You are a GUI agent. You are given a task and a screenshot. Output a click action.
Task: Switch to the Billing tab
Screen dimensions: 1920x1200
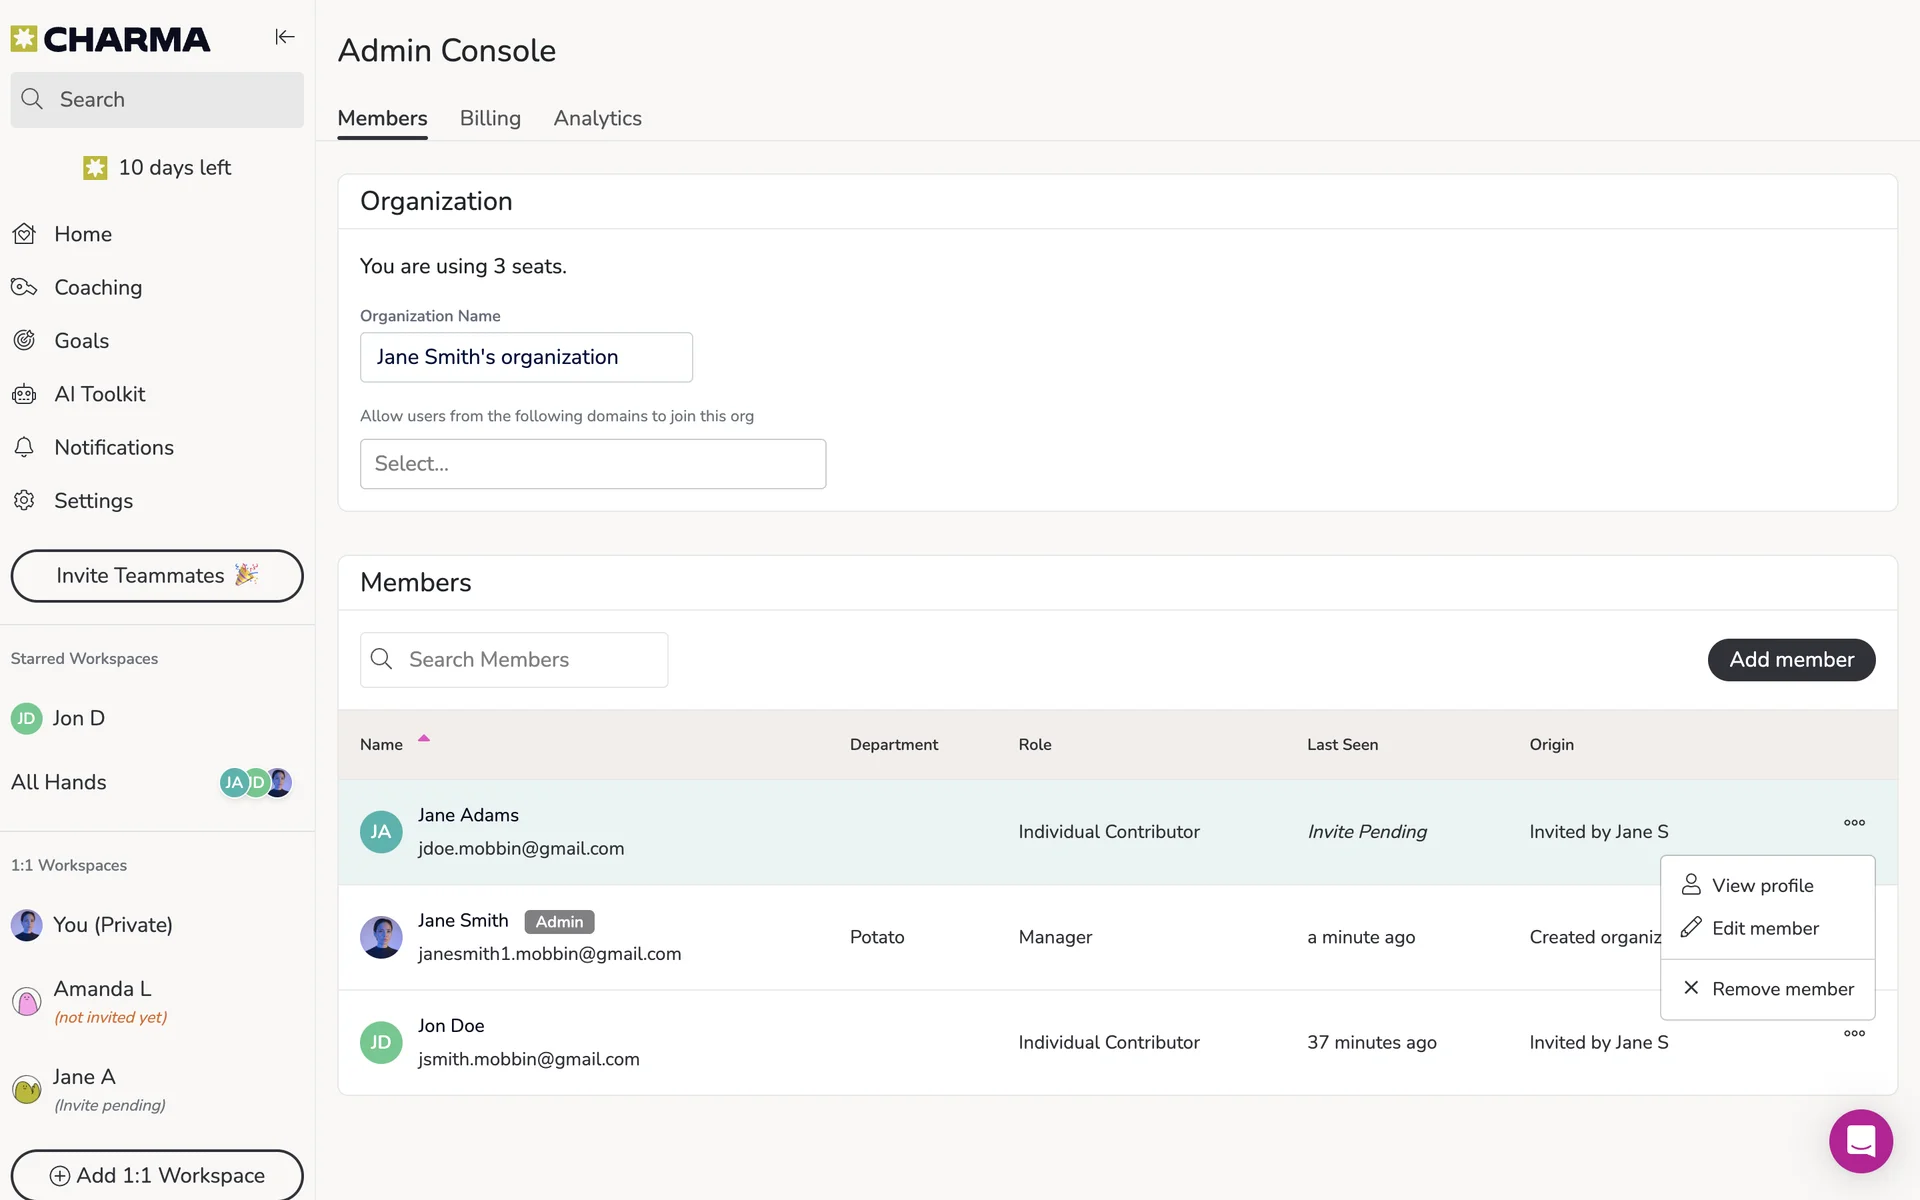[490, 118]
